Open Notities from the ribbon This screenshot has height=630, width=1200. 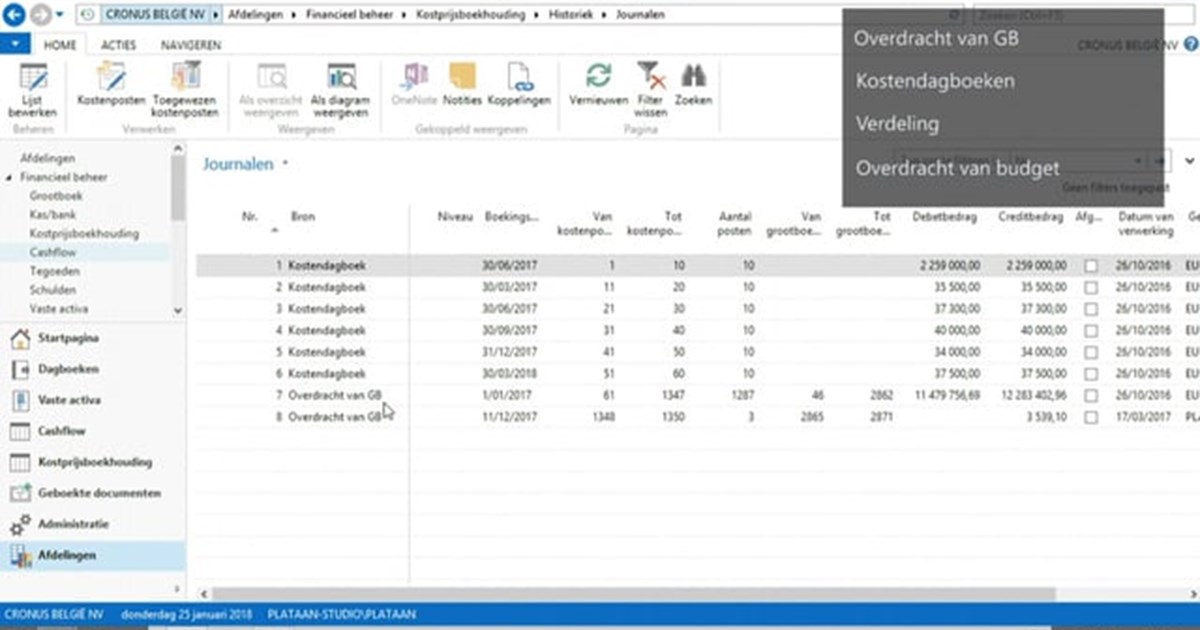[x=462, y=84]
